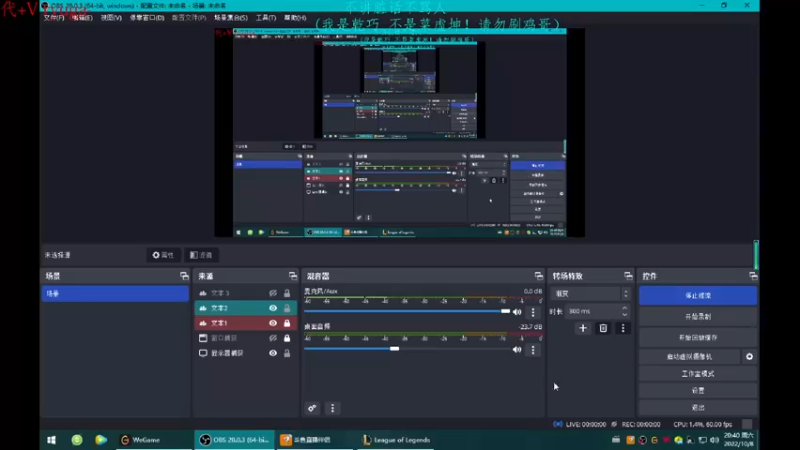Image resolution: width=800 pixels, height=450 pixels.
Task: Pop out the 混音器 mixer dock
Action: click(538, 276)
